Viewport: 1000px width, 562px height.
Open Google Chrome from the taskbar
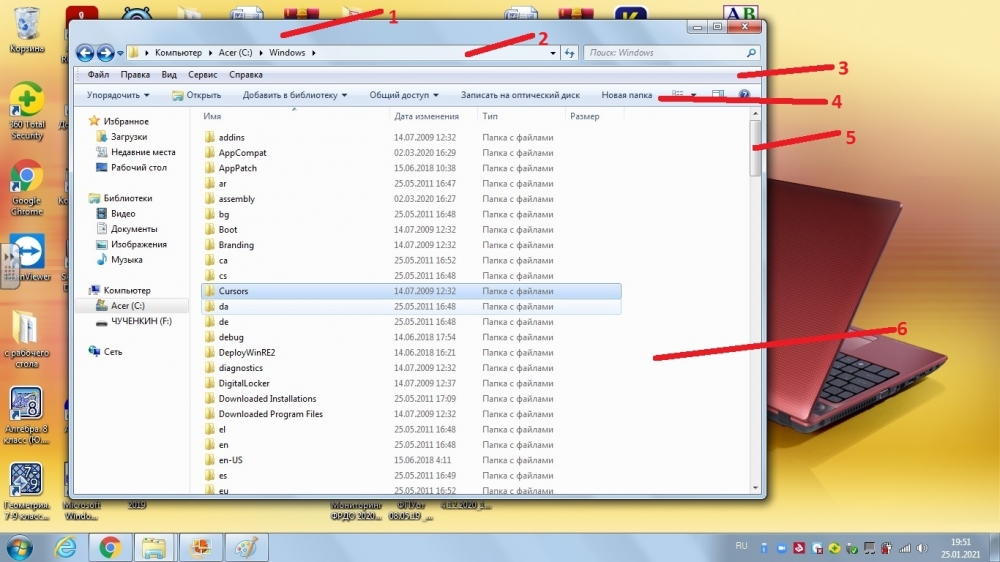[110, 547]
